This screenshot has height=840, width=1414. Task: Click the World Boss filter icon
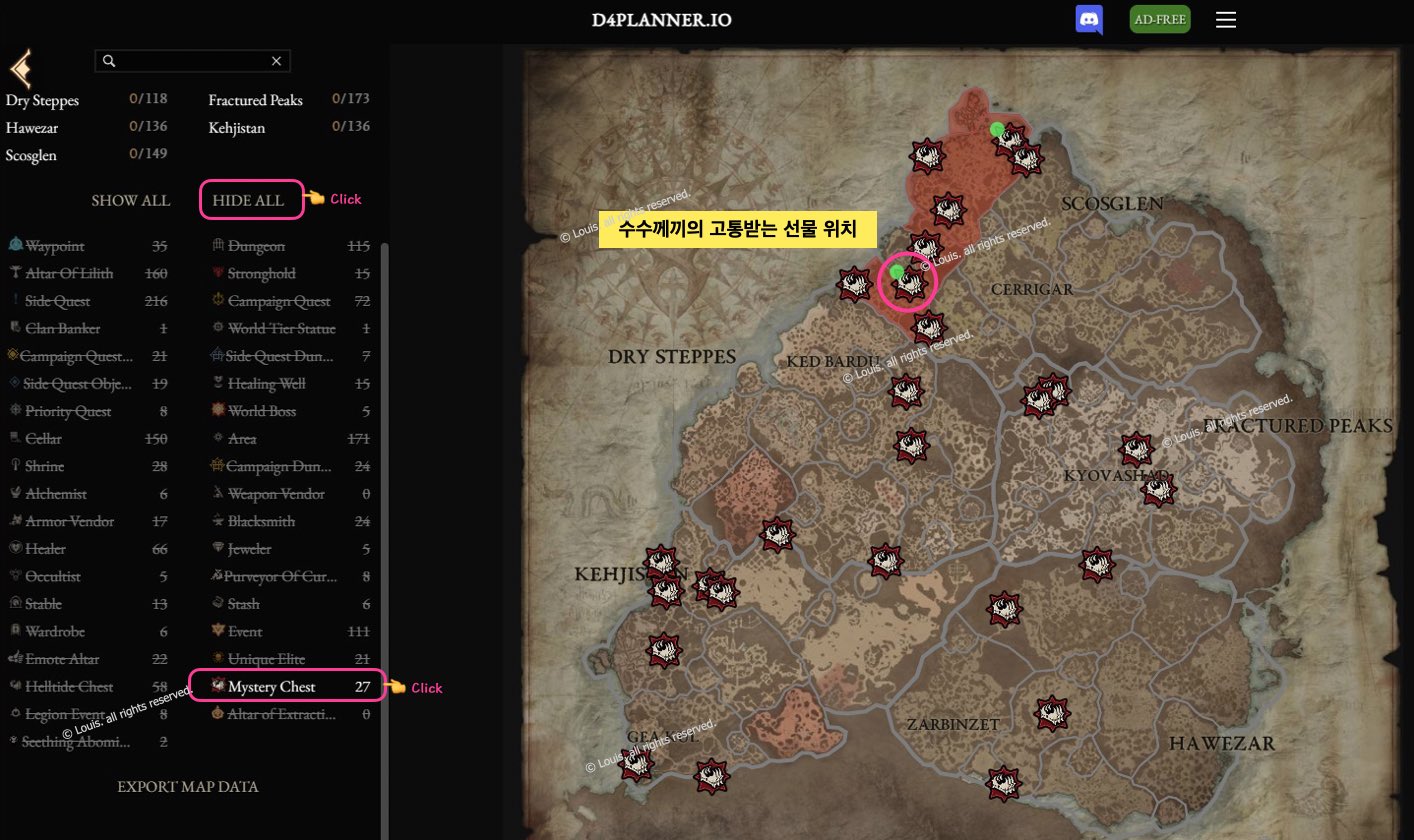[x=218, y=411]
